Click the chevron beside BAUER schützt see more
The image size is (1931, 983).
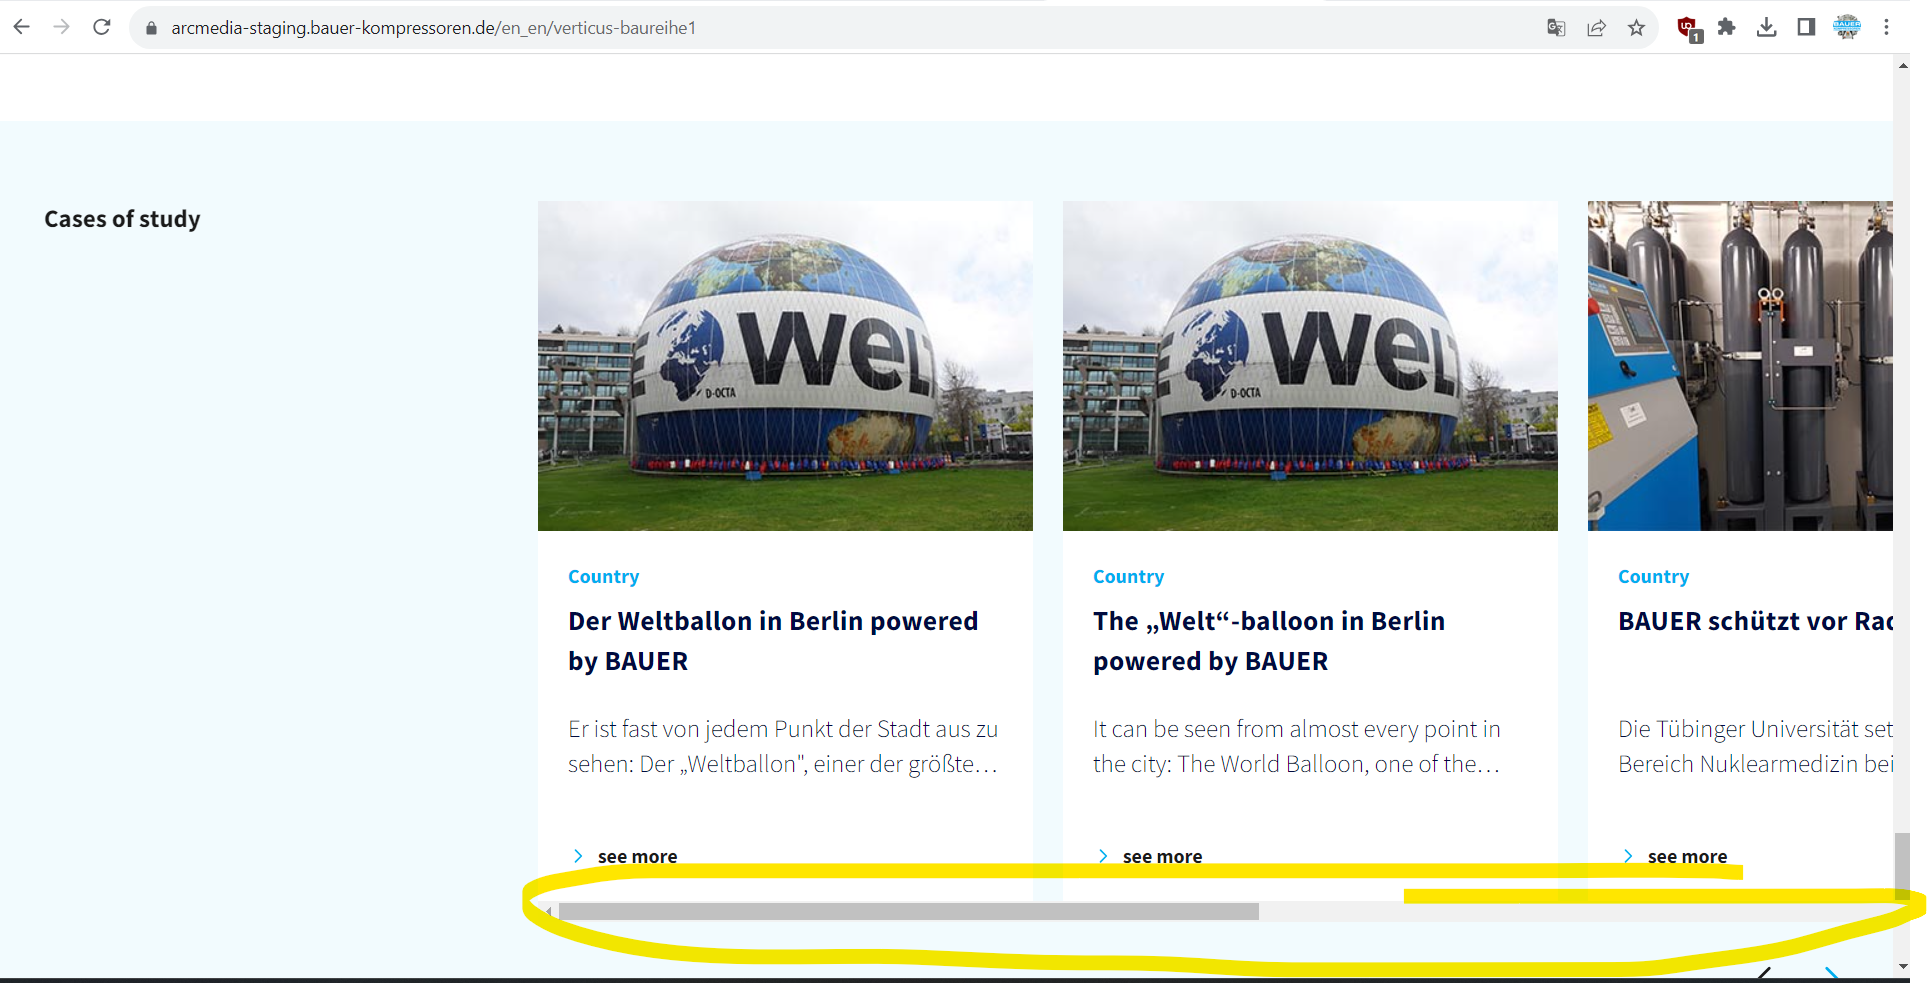pyautogui.click(x=1628, y=856)
